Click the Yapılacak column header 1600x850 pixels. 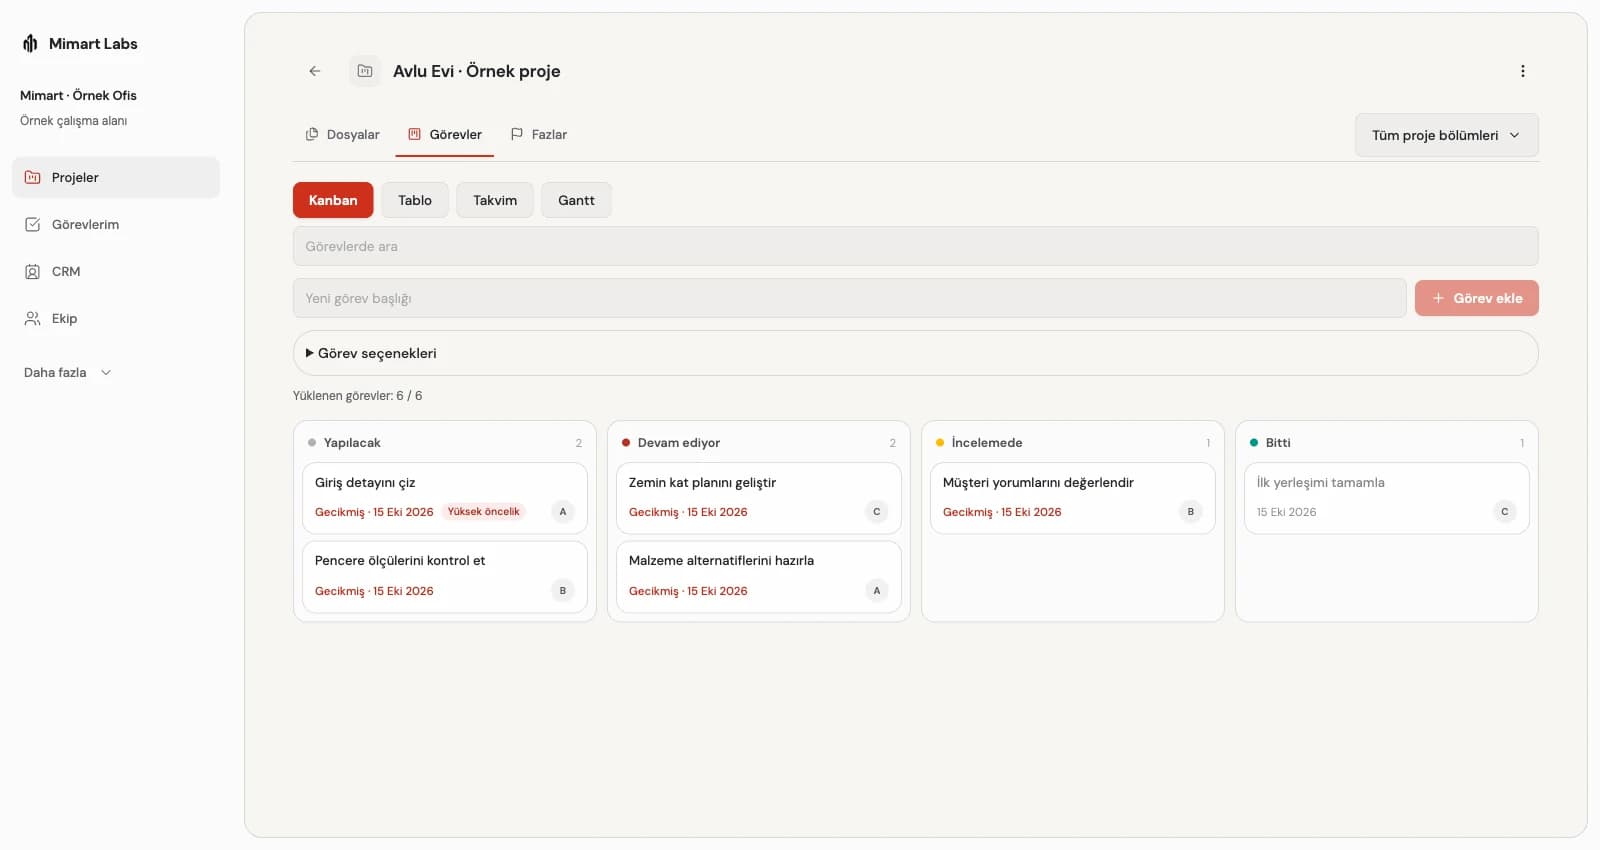(x=444, y=442)
